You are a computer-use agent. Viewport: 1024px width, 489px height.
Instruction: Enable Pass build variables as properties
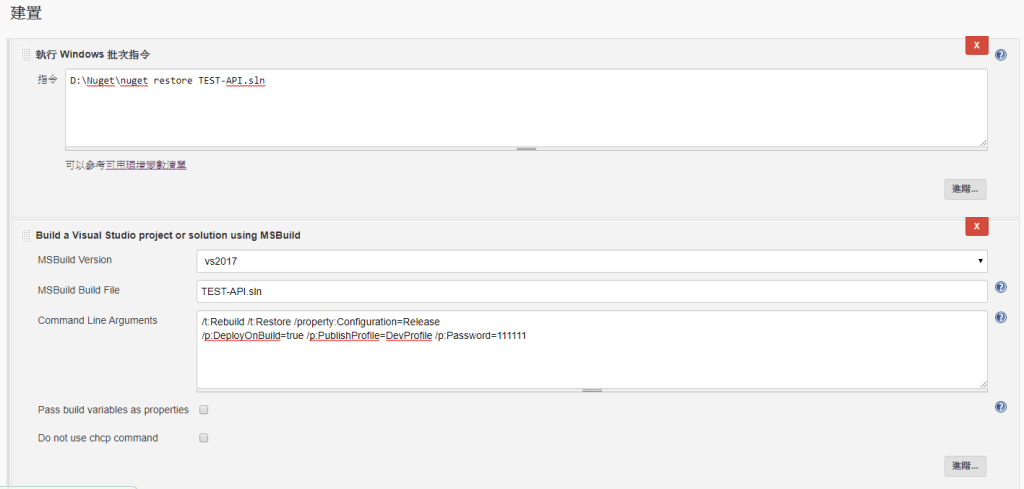[204, 410]
